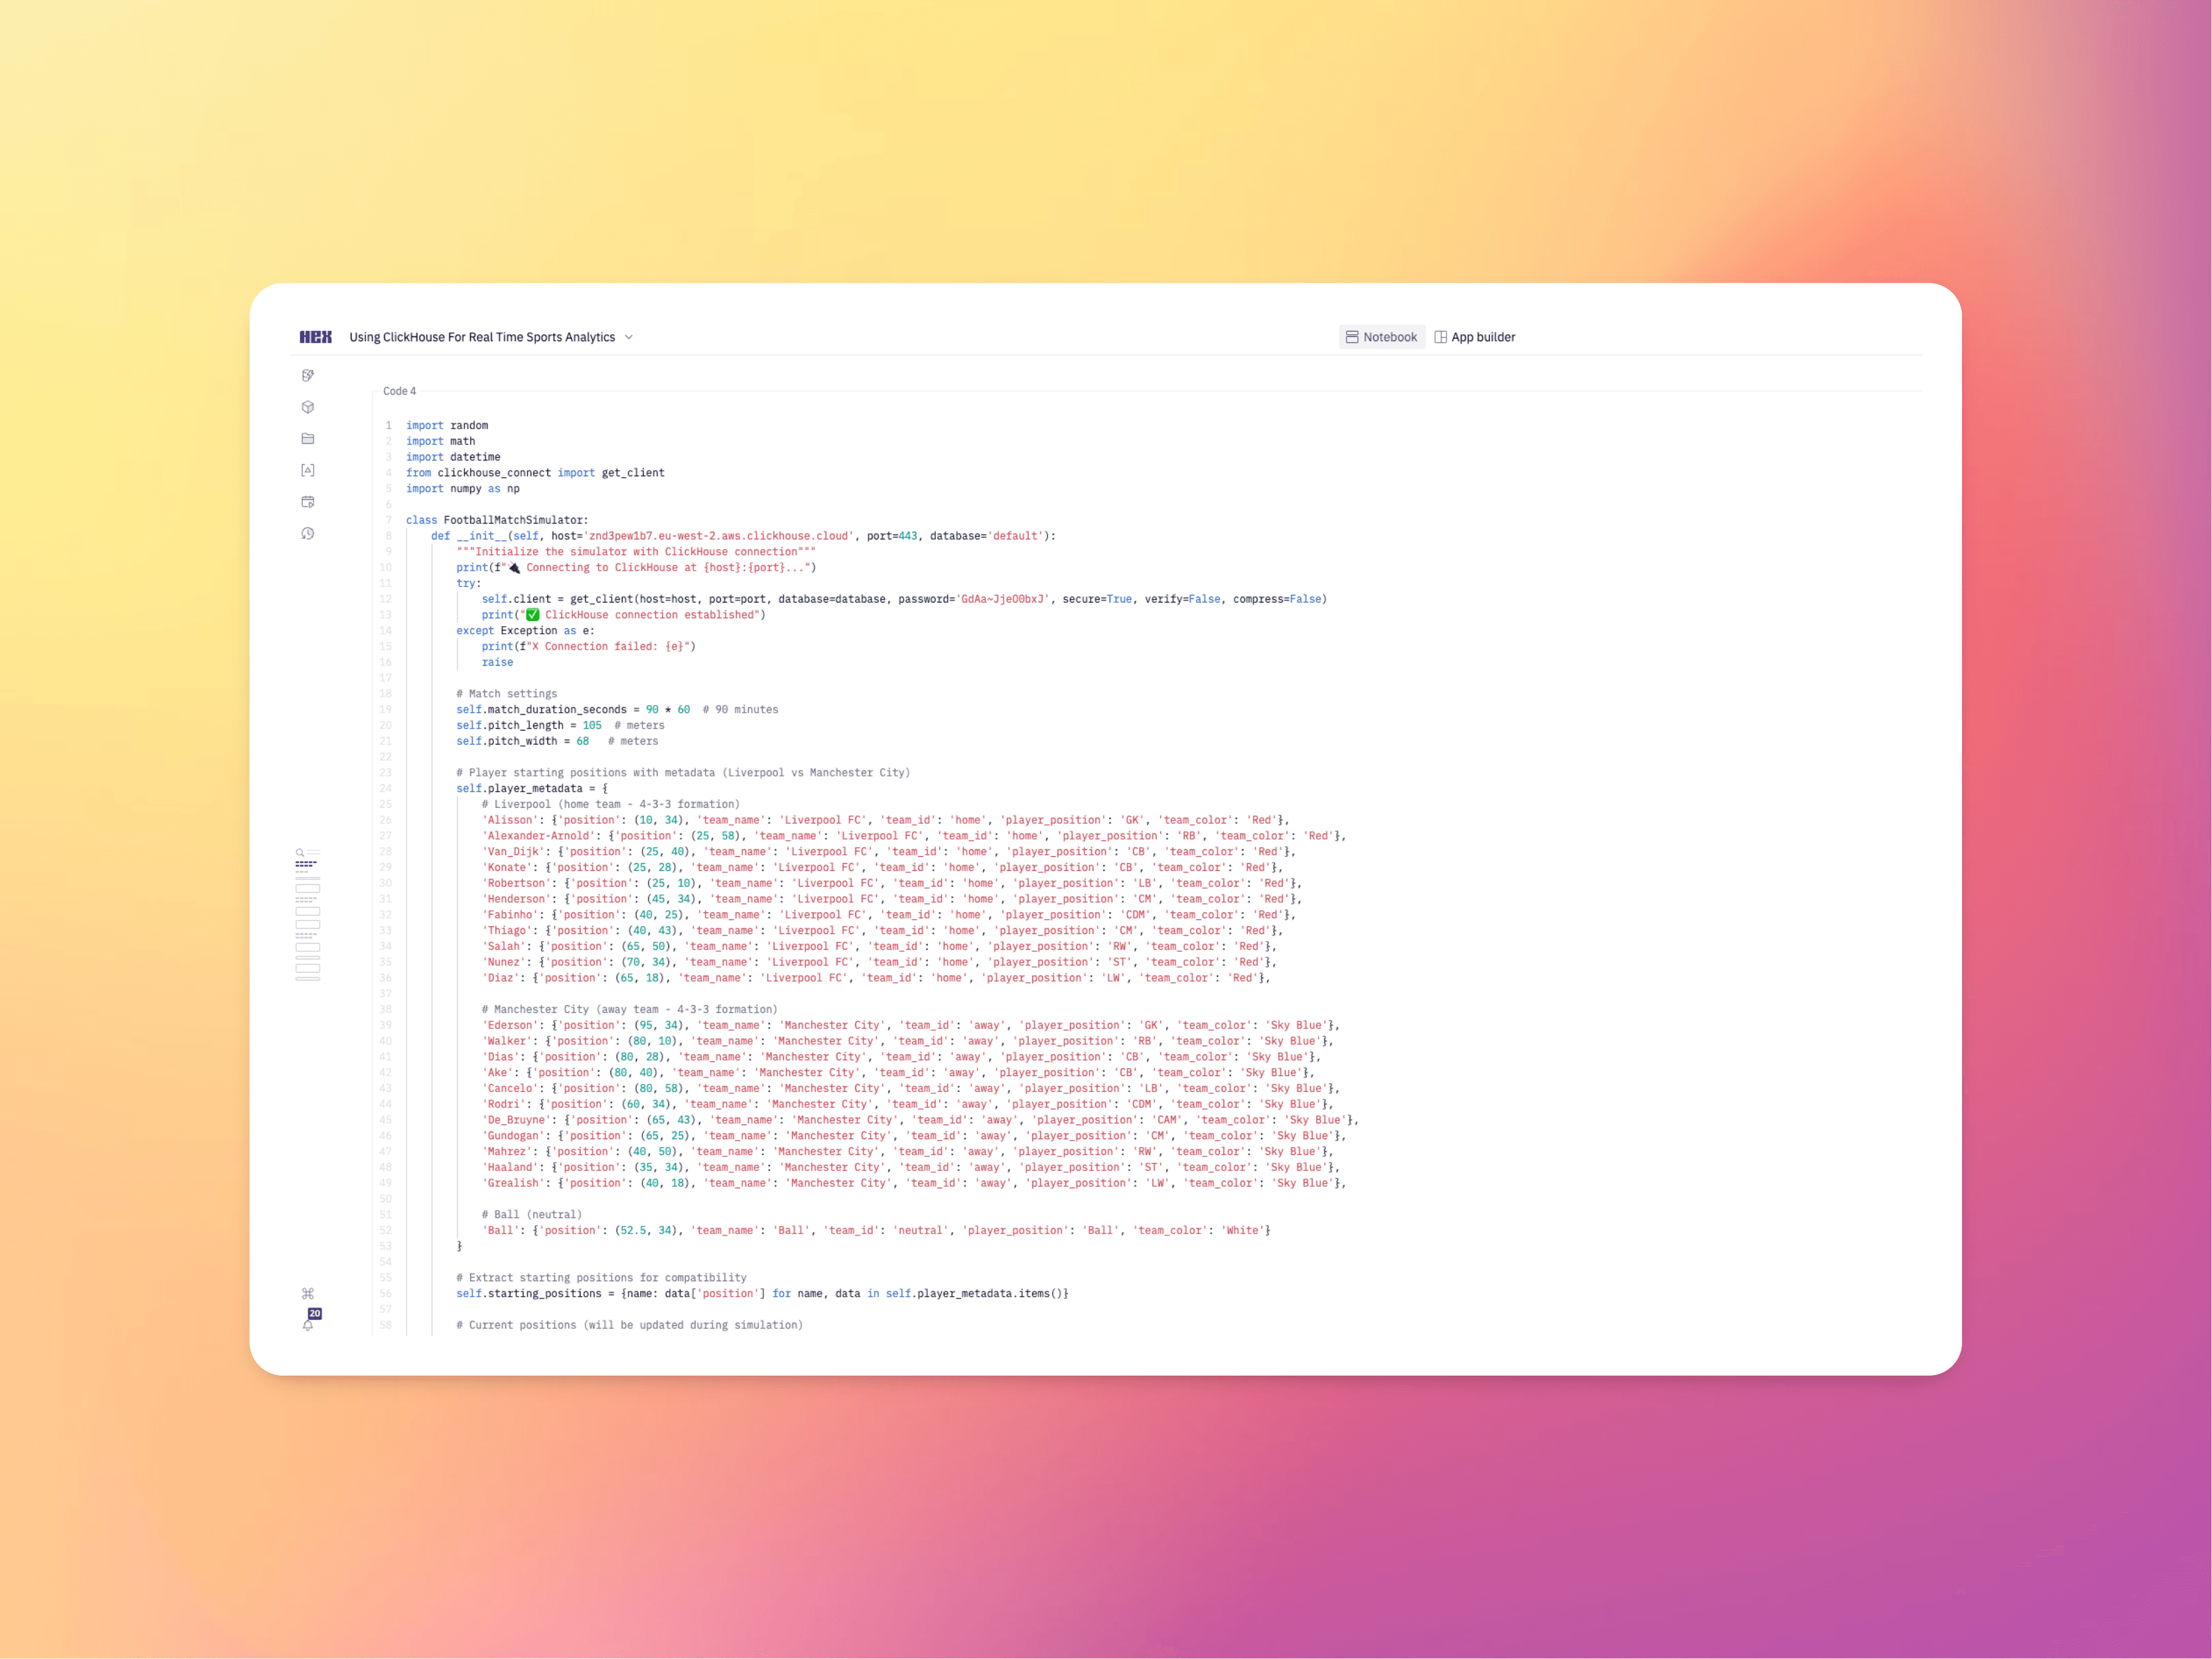The image size is (2212, 1659).
Task: Click the 'ClickHouse connection established' print line
Action: [623, 615]
